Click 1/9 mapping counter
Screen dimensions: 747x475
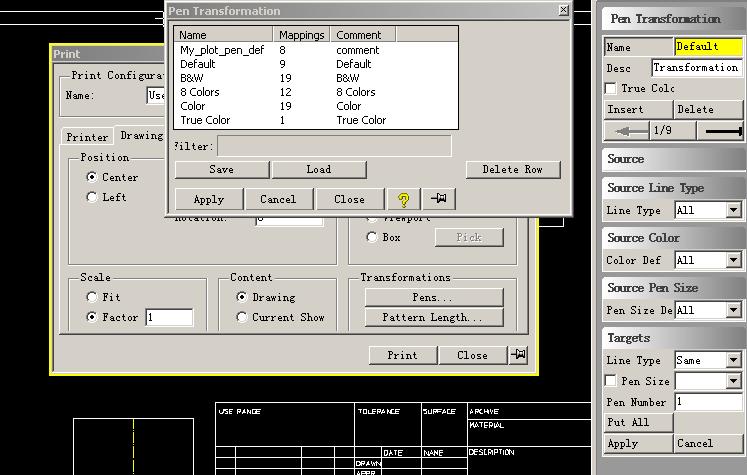click(x=673, y=131)
